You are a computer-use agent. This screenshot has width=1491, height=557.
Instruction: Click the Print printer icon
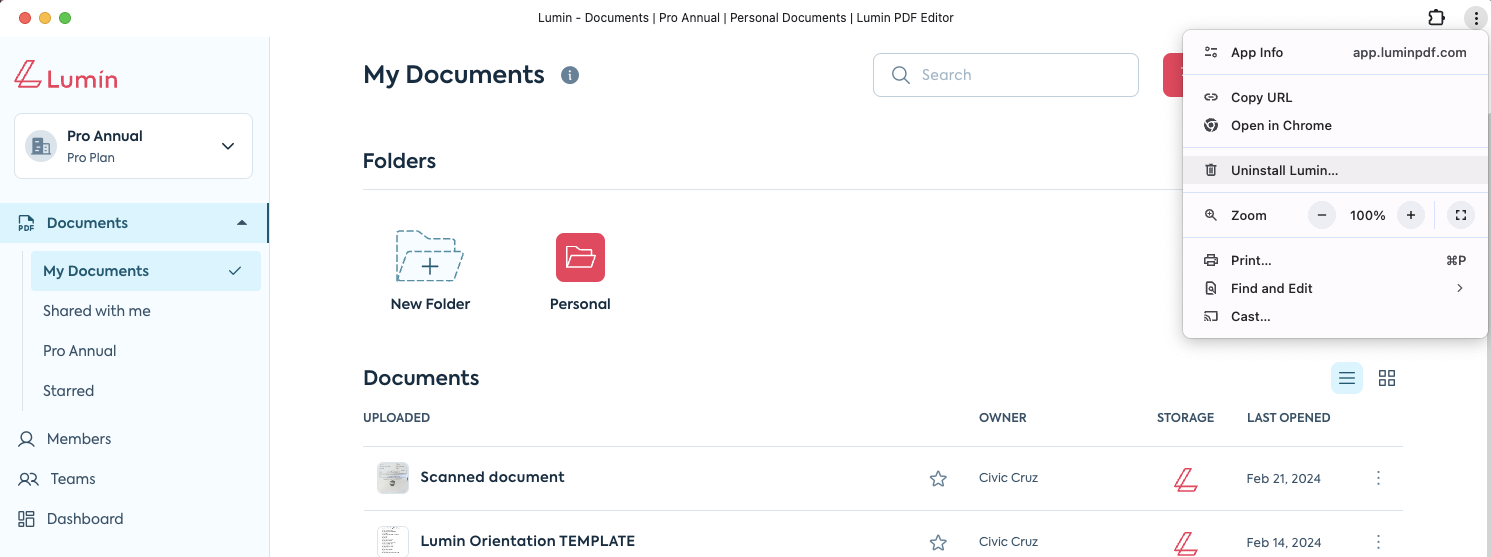point(1211,261)
